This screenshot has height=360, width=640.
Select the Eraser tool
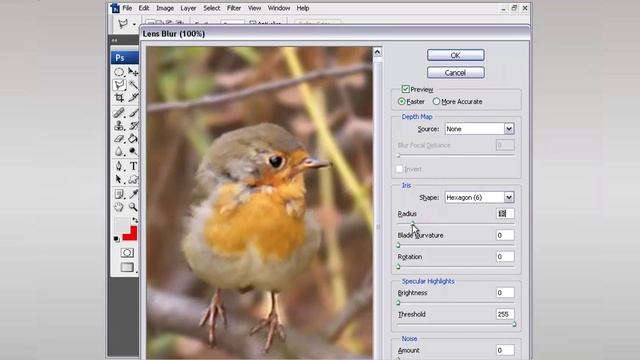click(119, 139)
